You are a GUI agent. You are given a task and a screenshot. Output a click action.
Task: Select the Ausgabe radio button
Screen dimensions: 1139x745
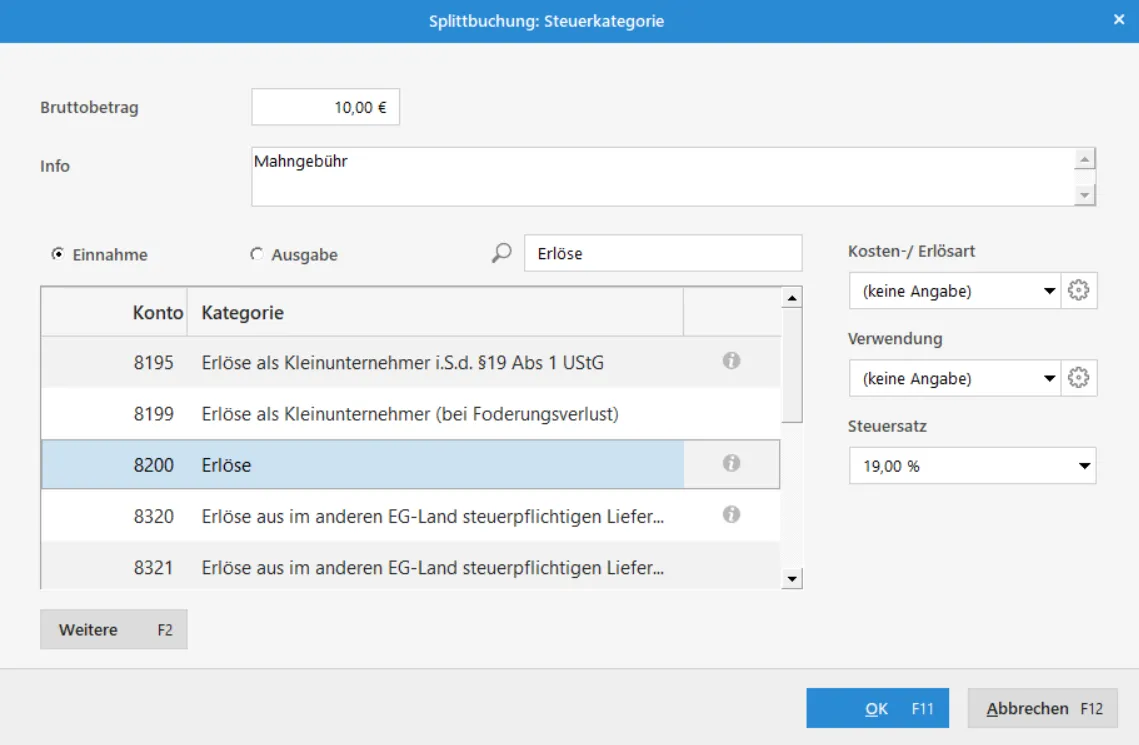(x=256, y=255)
